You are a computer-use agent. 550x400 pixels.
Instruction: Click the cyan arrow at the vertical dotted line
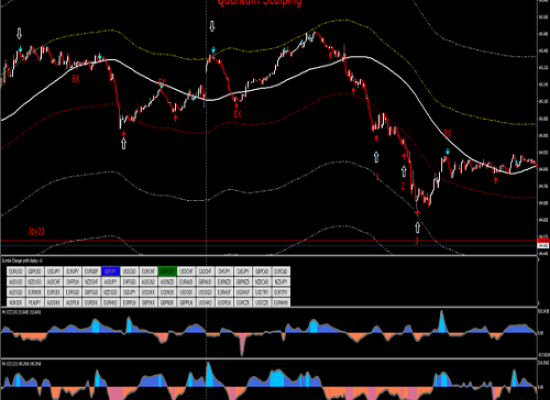(213, 49)
